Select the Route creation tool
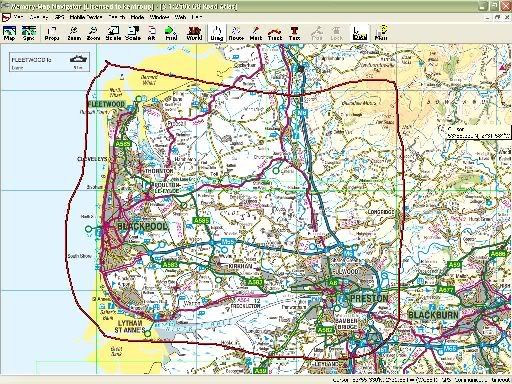The width and height of the screenshot is (512, 384). (236, 33)
